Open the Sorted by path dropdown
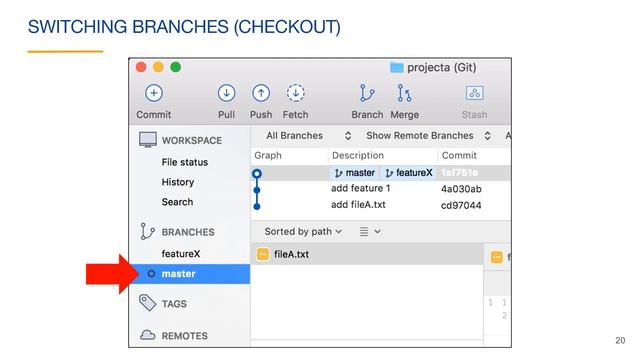This screenshot has height=360, width=640. (x=303, y=231)
